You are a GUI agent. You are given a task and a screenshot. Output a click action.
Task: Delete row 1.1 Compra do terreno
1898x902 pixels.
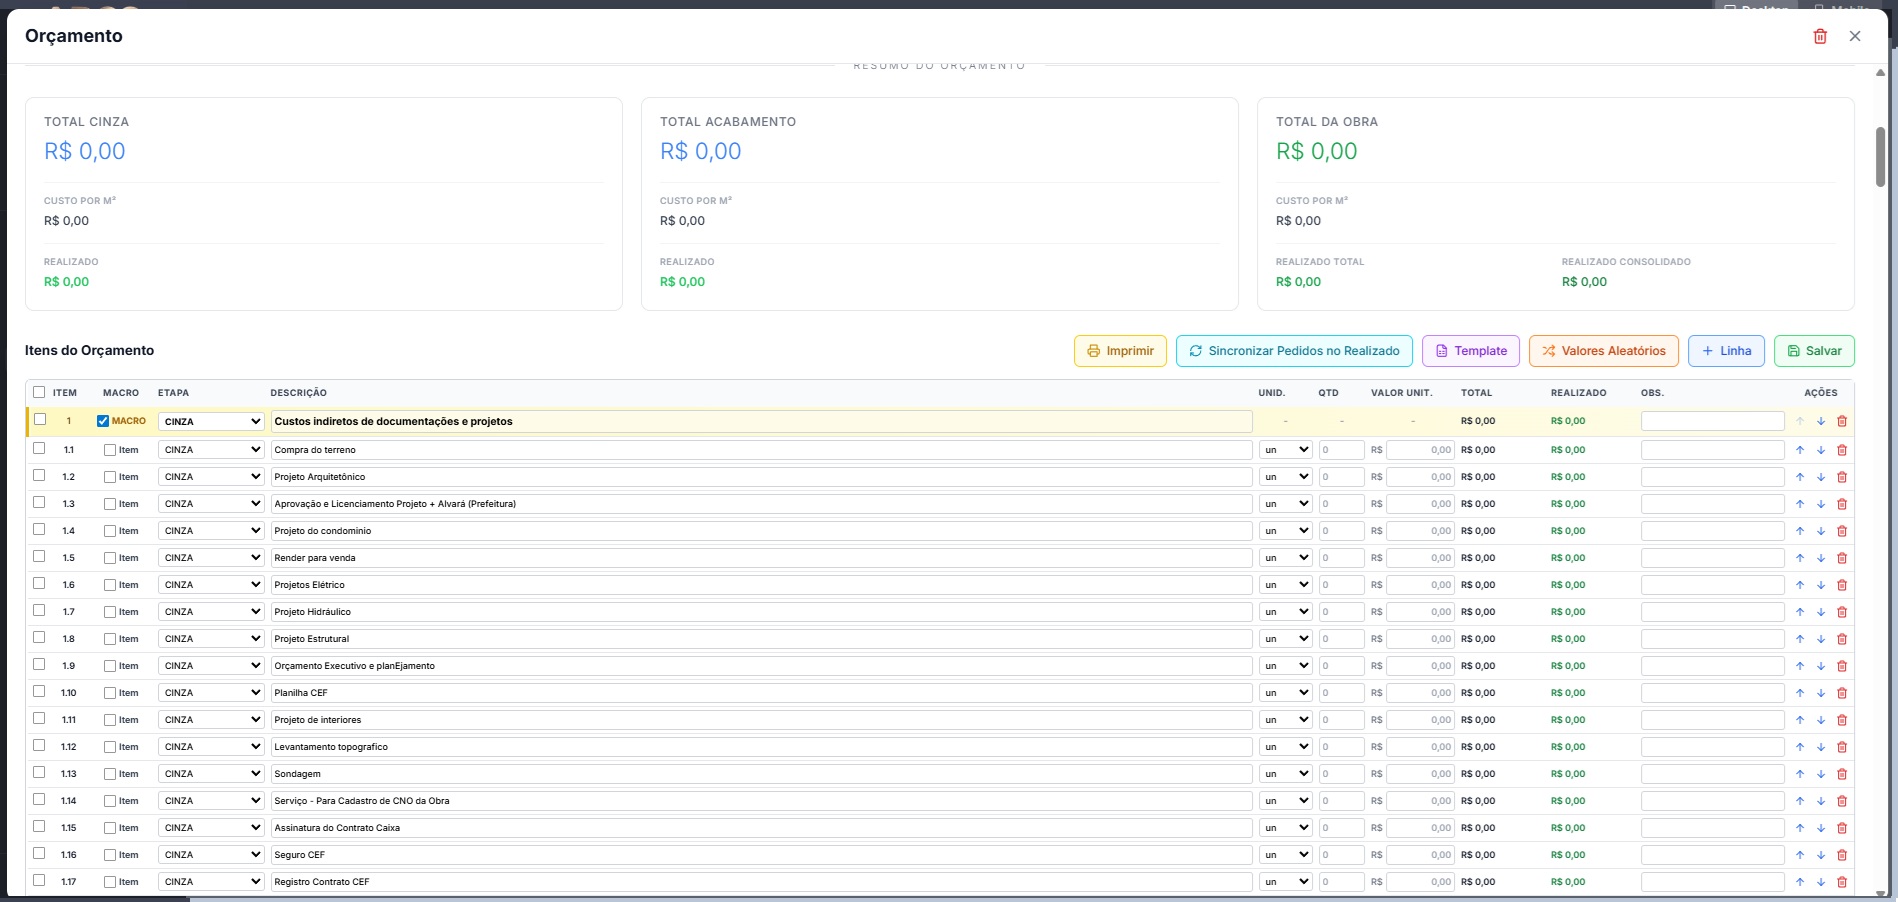[1842, 450]
